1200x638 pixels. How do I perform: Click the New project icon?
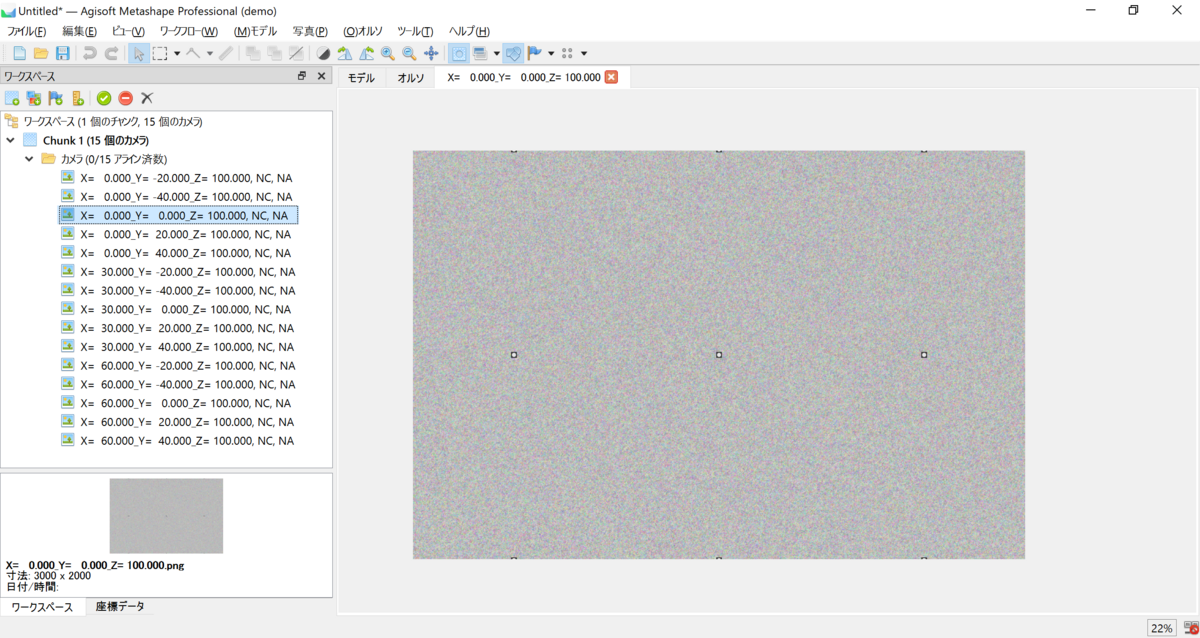click(x=19, y=53)
